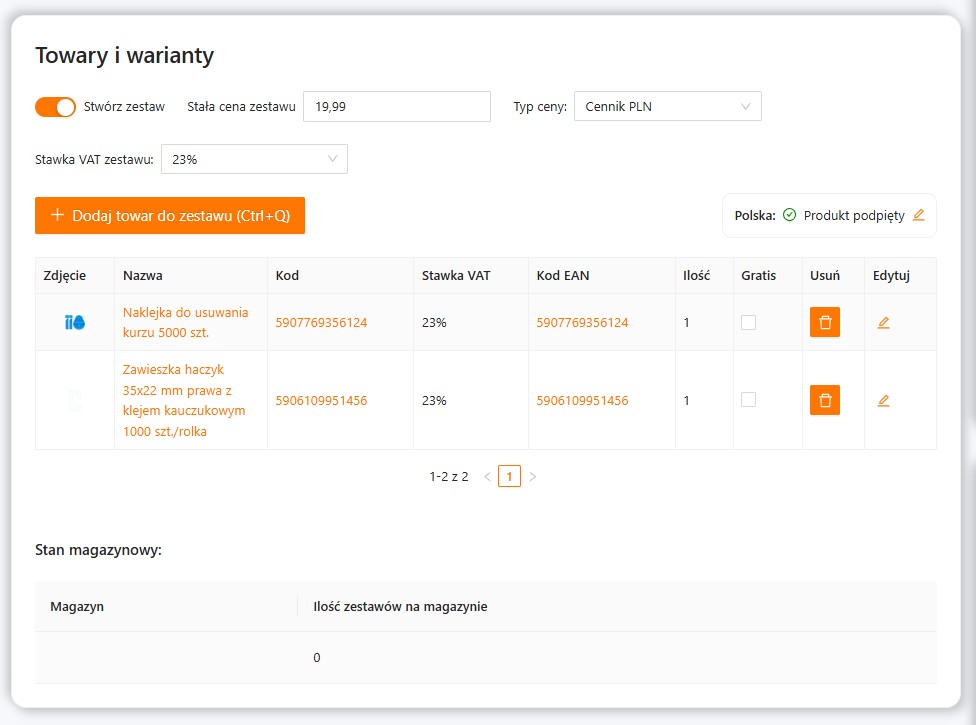Disable the Stwórz zestaw toggle

[55, 107]
